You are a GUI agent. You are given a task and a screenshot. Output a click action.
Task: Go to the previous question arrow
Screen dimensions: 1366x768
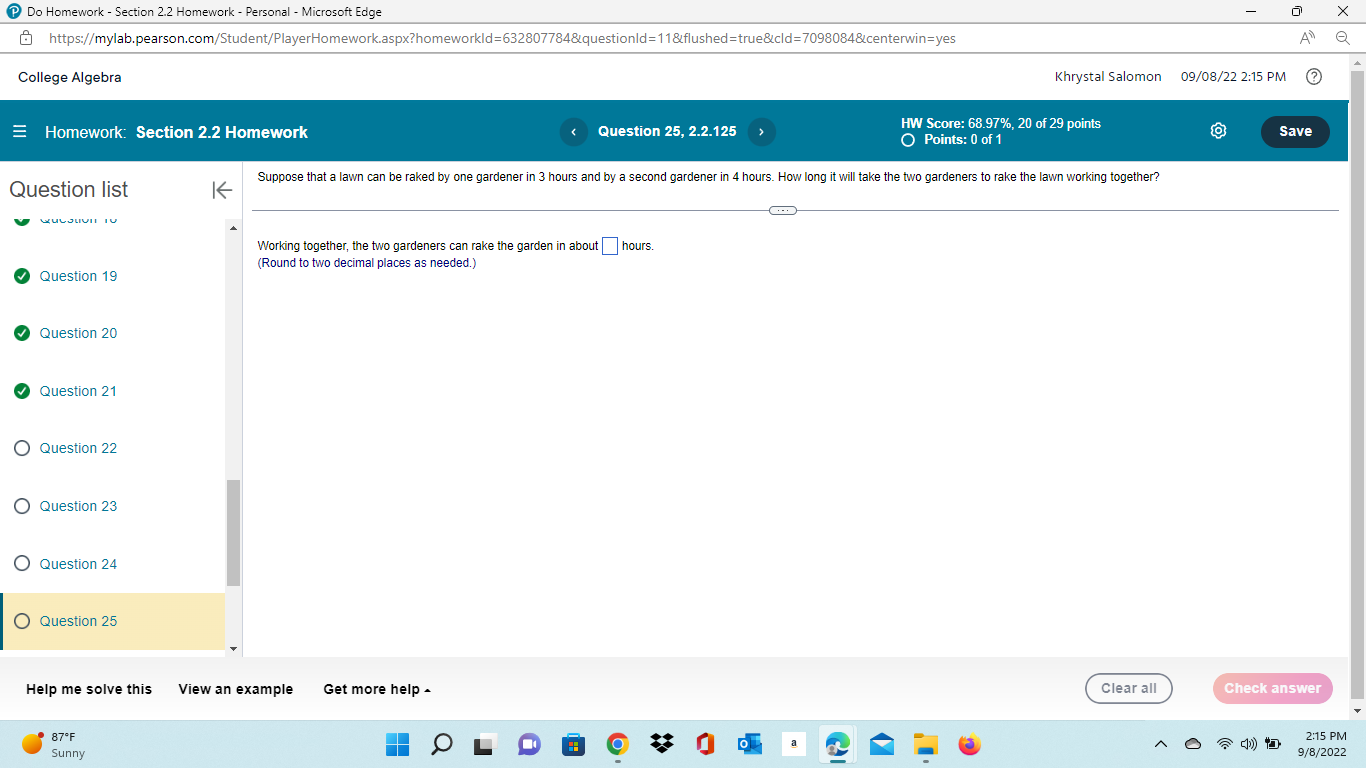pyautogui.click(x=574, y=132)
